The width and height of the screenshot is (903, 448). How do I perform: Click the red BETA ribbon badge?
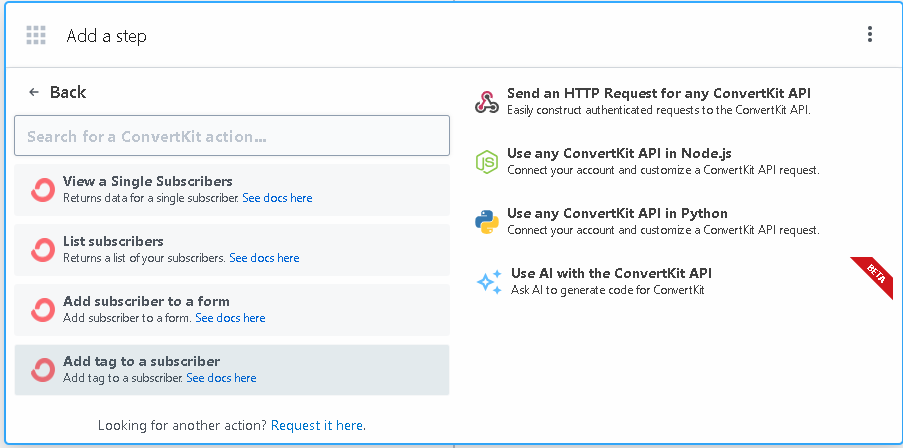874,277
